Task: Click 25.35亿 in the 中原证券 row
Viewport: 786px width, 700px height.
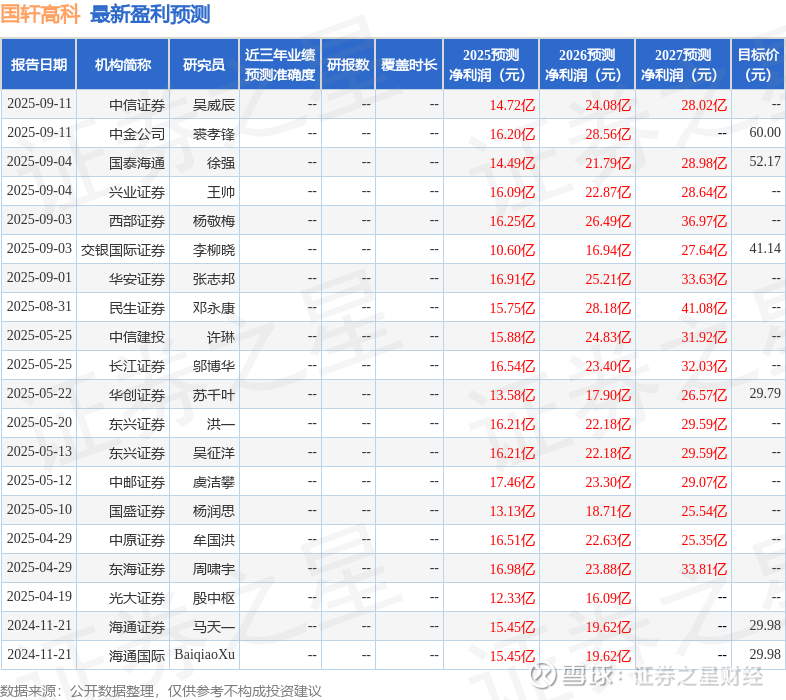Action: click(704, 541)
